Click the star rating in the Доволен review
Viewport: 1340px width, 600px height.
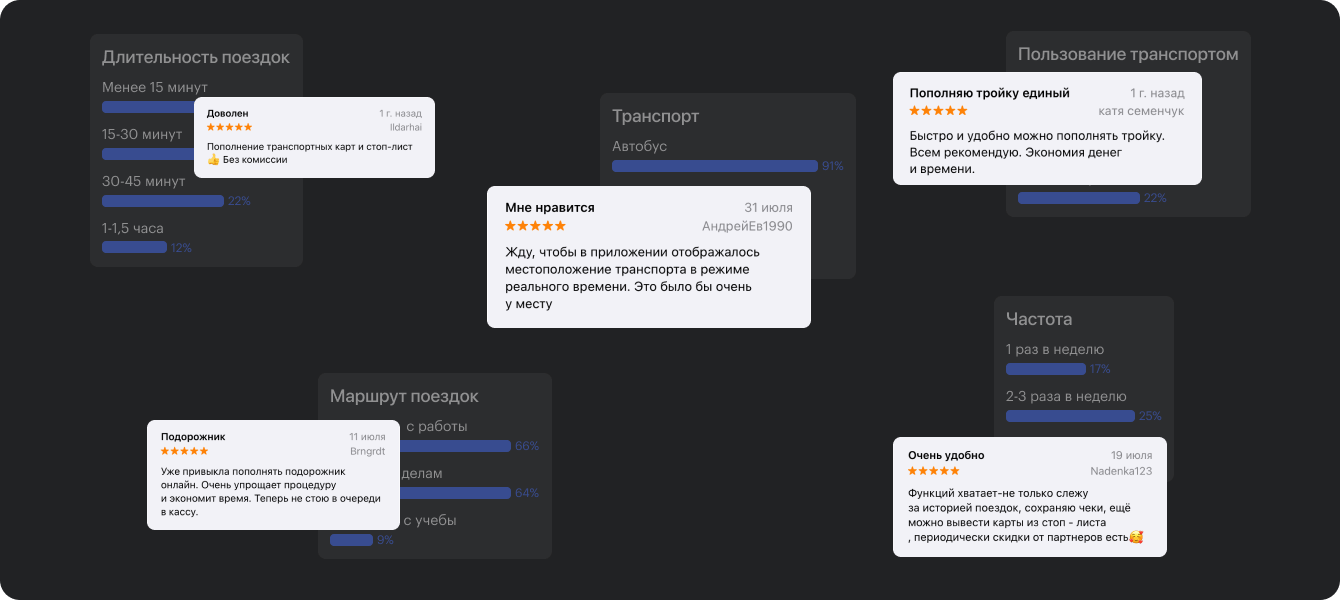click(229, 127)
